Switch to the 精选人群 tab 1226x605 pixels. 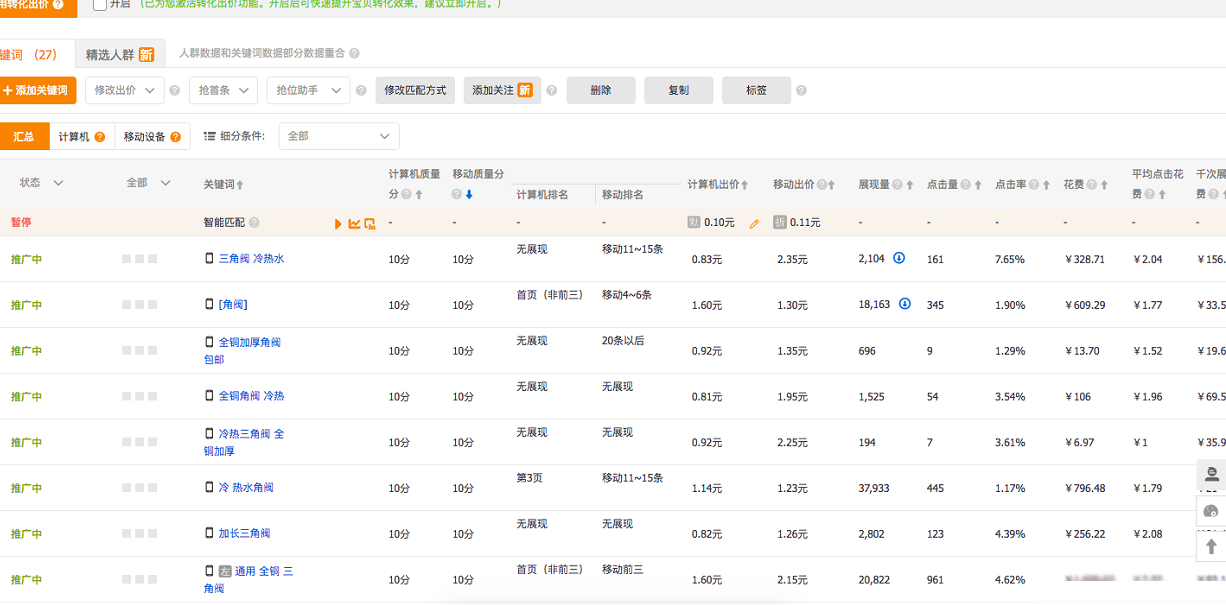[119, 55]
